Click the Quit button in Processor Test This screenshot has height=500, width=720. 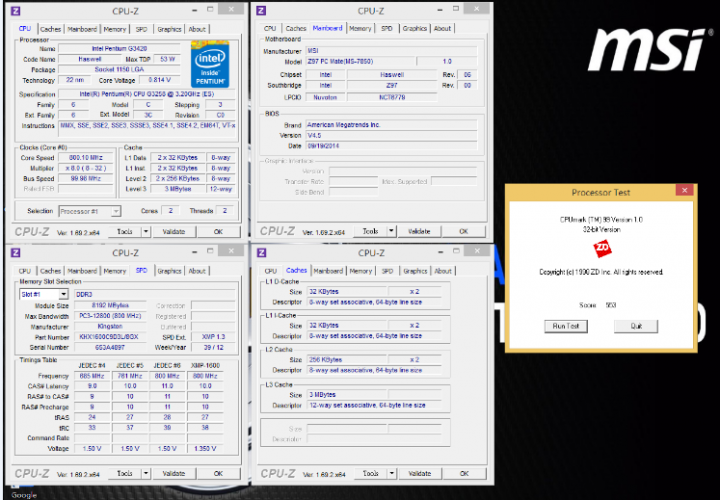(x=636, y=326)
